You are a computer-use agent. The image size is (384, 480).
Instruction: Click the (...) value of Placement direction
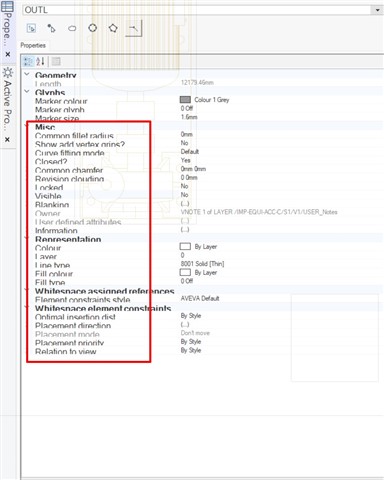pyautogui.click(x=185, y=325)
